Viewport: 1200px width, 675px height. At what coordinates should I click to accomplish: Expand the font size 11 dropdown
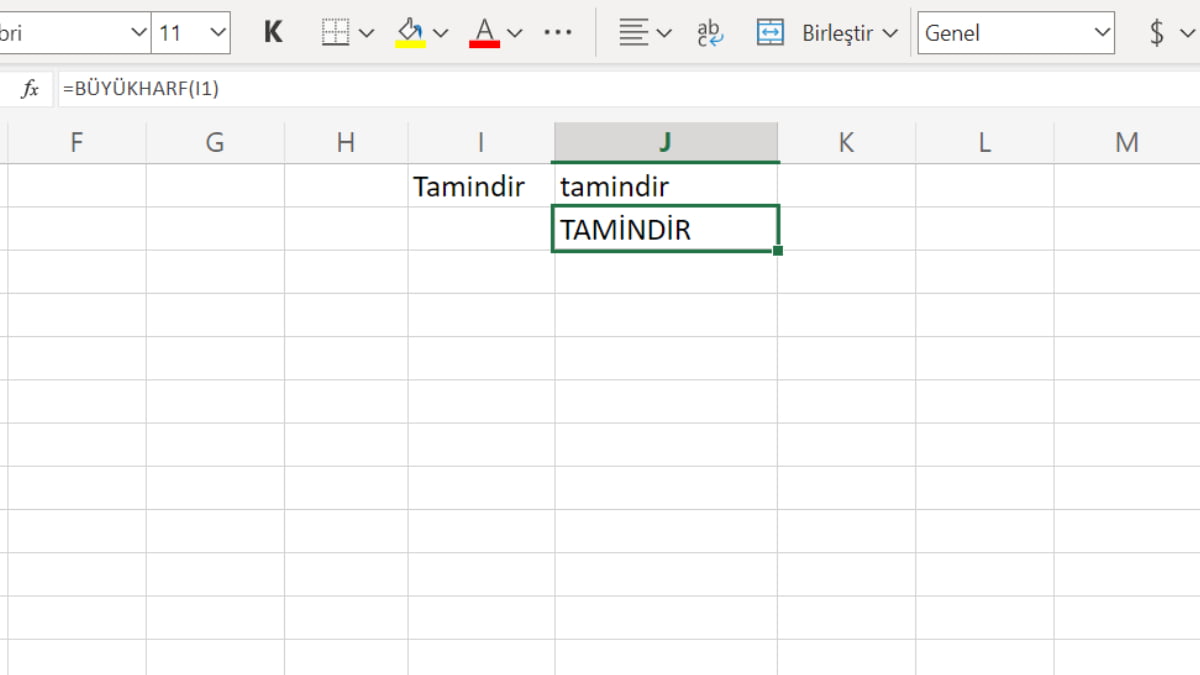point(218,33)
